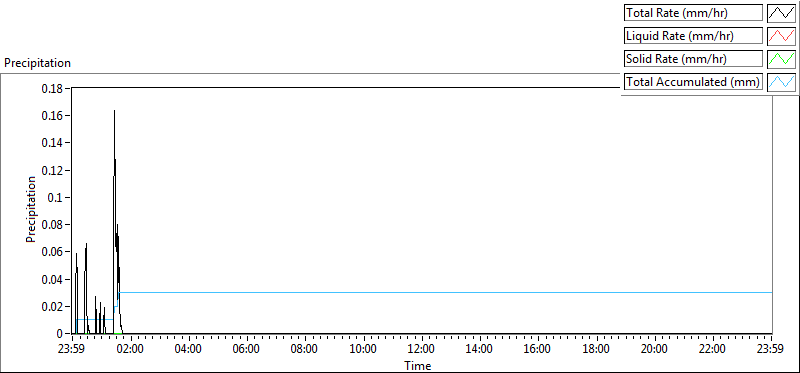
Task: Click the 22:00 time axis label
Action: (712, 350)
